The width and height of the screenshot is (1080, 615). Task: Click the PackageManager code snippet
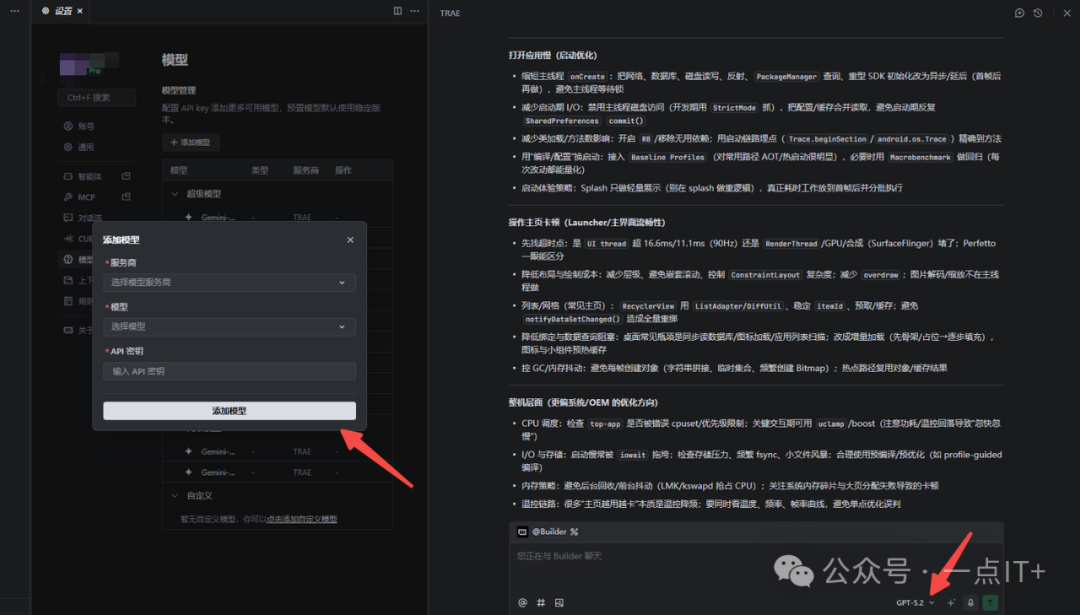pos(786,76)
